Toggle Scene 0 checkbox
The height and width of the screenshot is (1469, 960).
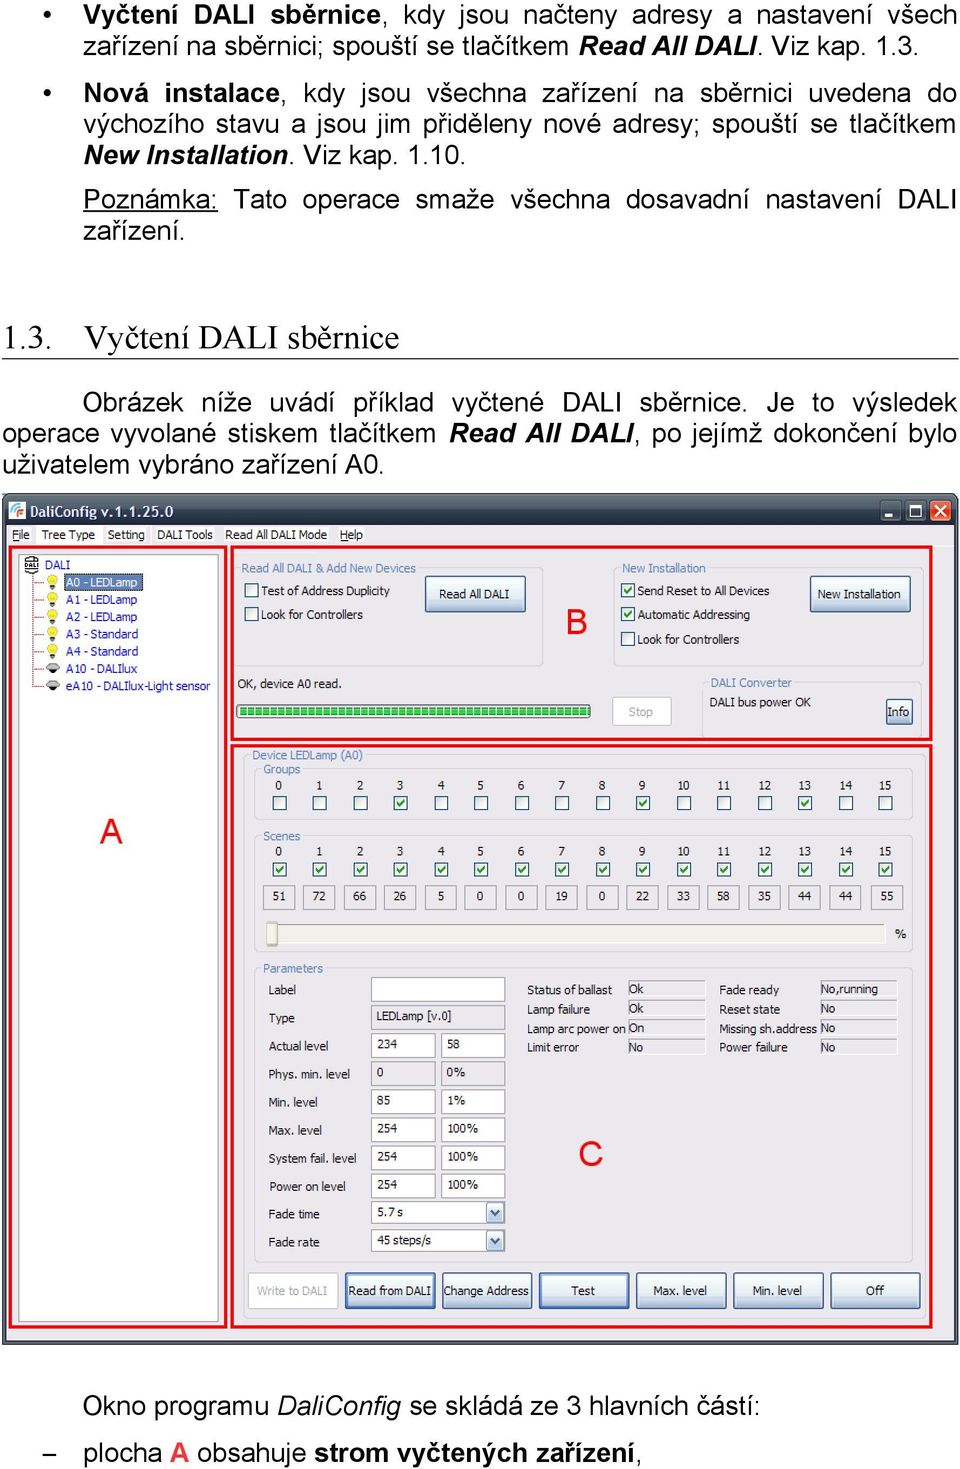point(279,869)
